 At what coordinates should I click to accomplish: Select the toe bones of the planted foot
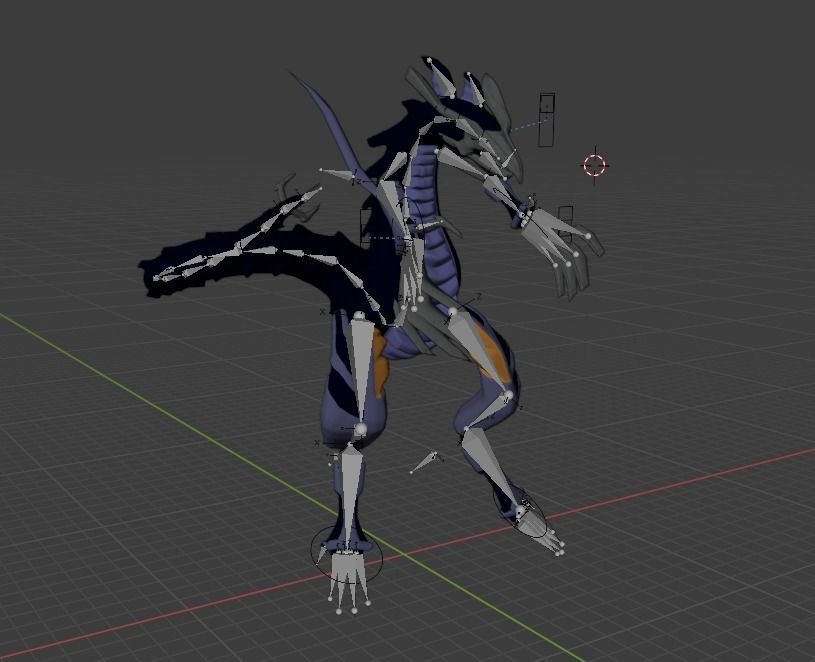(x=348, y=581)
